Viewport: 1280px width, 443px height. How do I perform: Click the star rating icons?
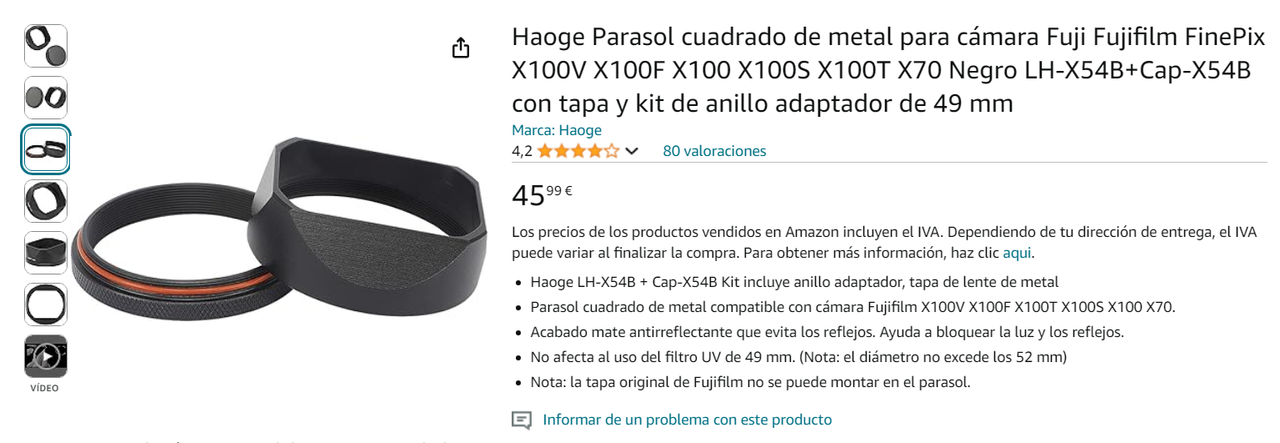pos(578,151)
